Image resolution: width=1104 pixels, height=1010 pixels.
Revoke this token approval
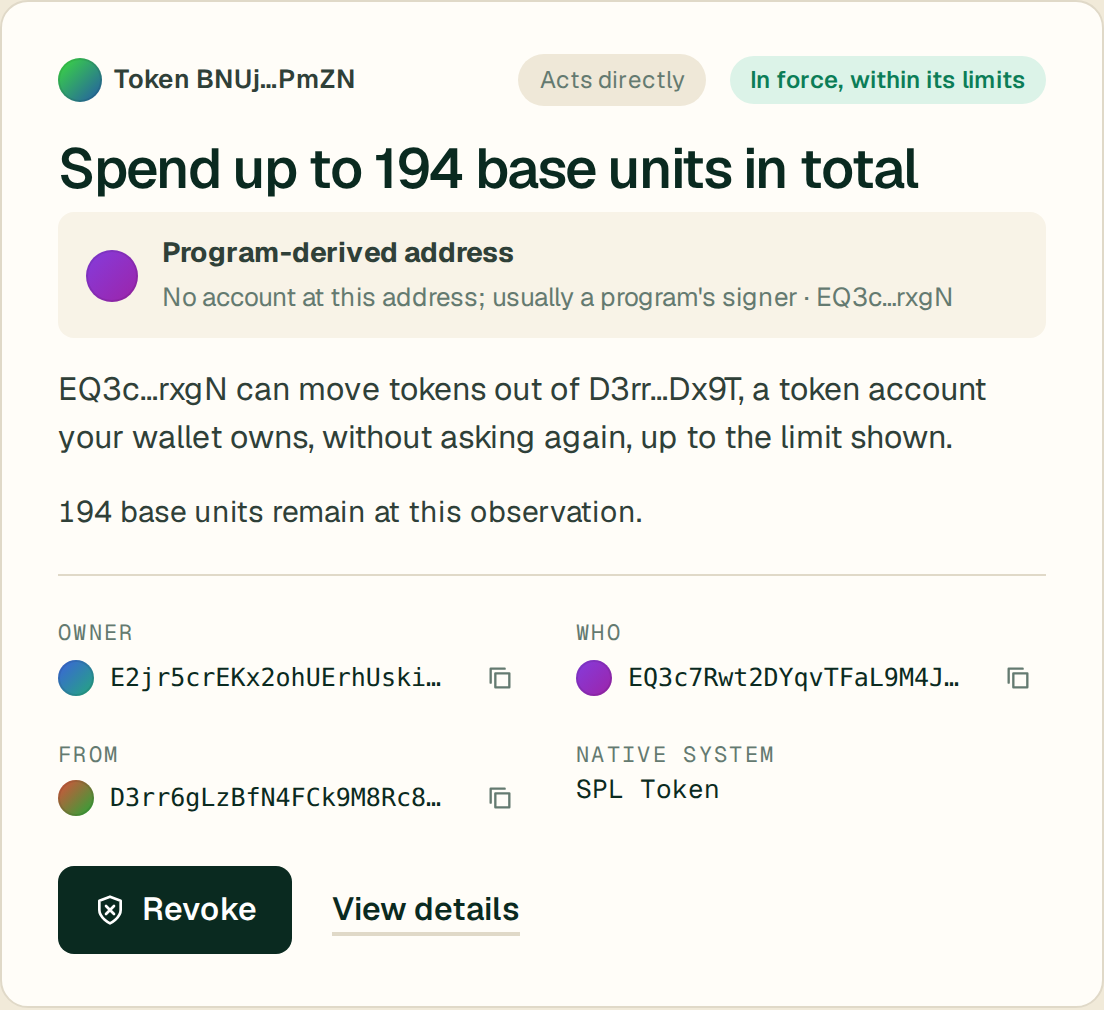(x=175, y=910)
